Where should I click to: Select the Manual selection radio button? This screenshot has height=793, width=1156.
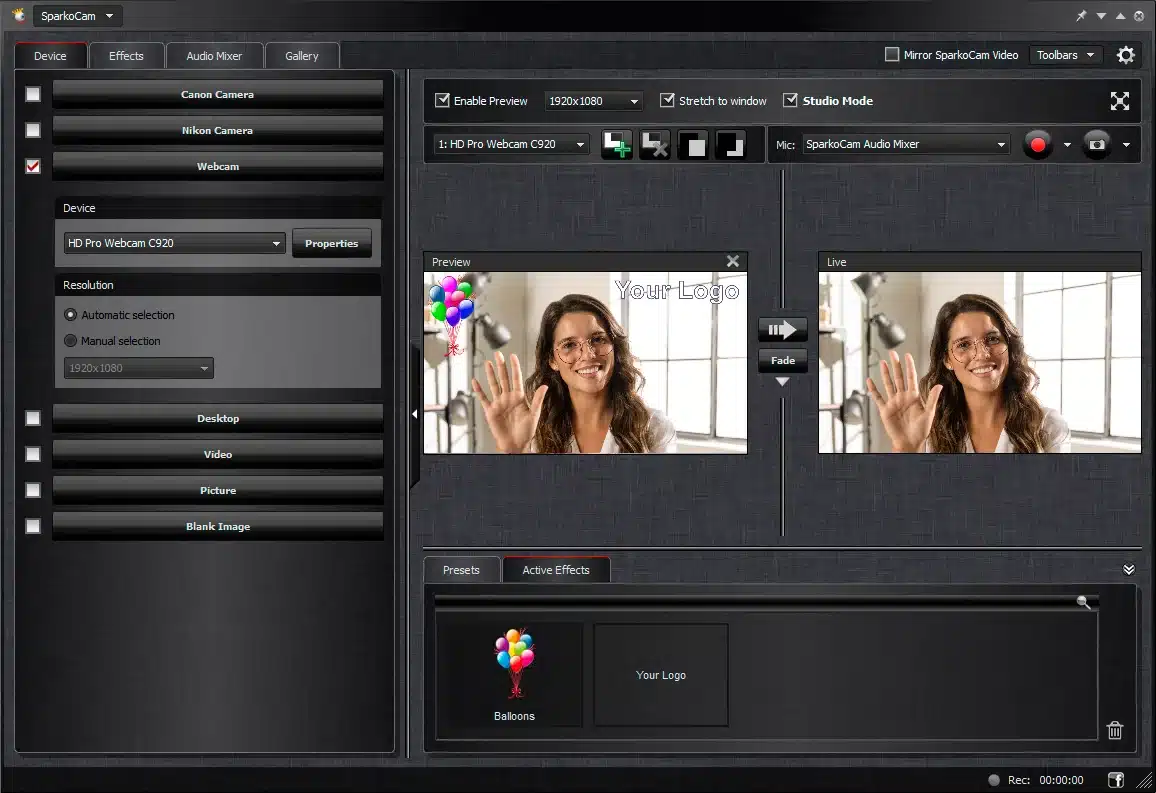point(71,341)
